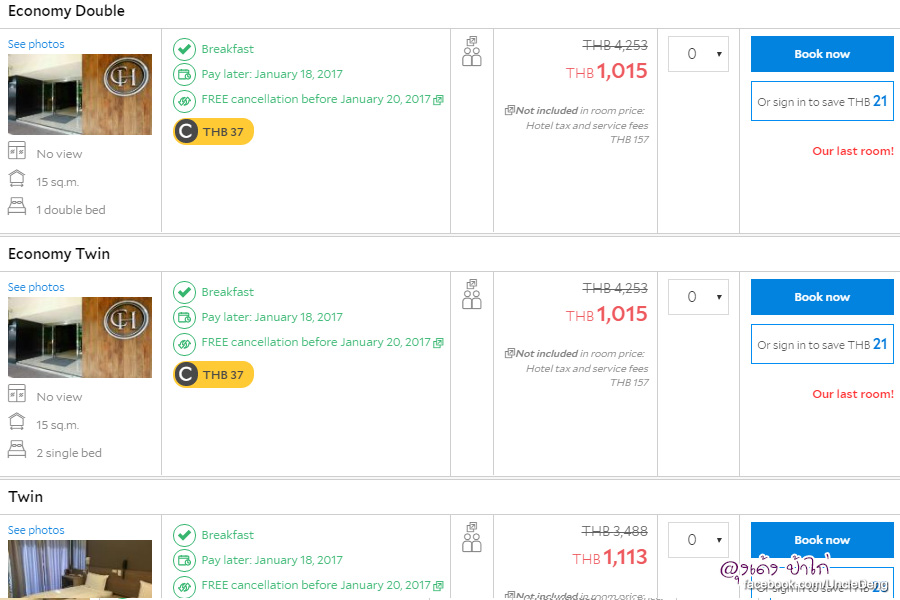Book the Economy Twin room now

tap(822, 297)
